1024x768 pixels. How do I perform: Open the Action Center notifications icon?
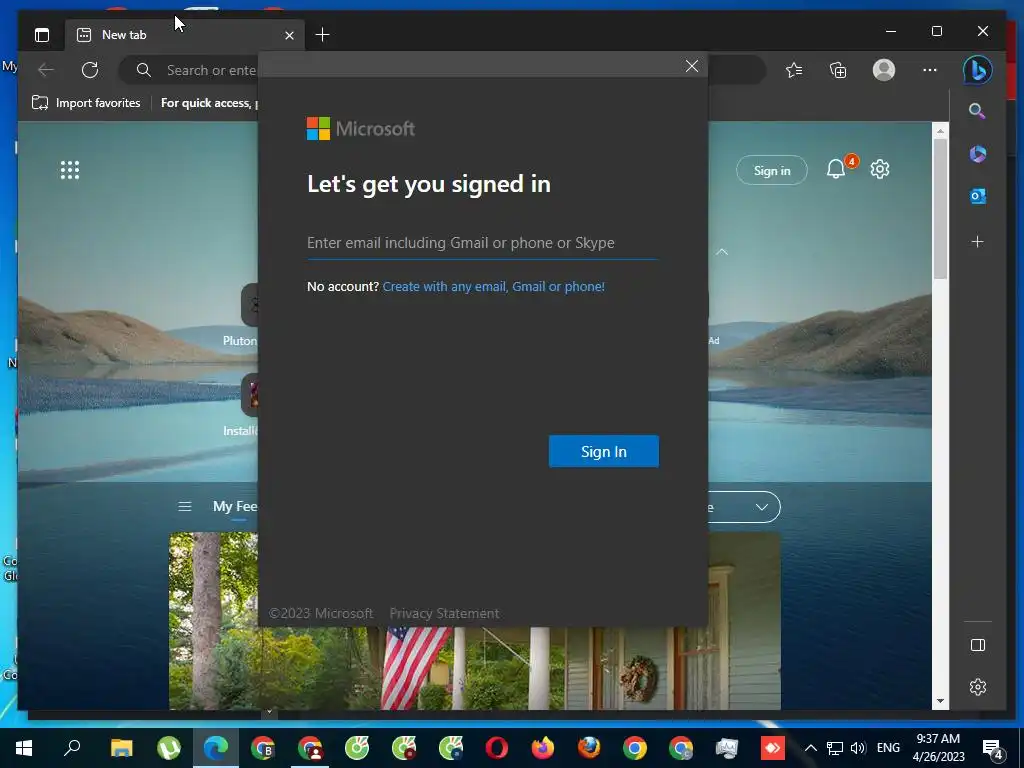(993, 749)
